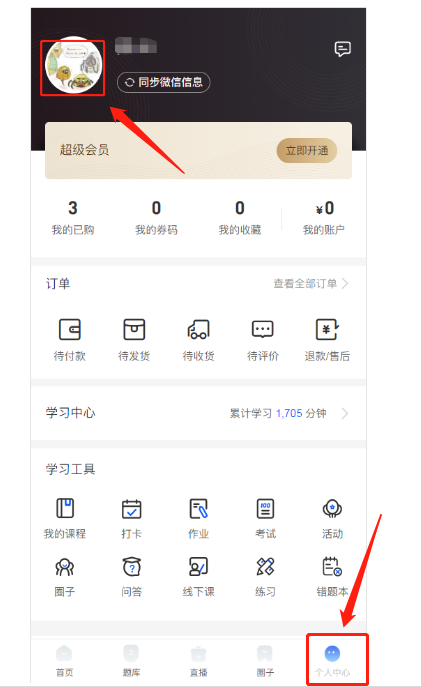Screen dimensions: 421x687
Task: Click the 学习工具 section heading
Action: (71, 469)
